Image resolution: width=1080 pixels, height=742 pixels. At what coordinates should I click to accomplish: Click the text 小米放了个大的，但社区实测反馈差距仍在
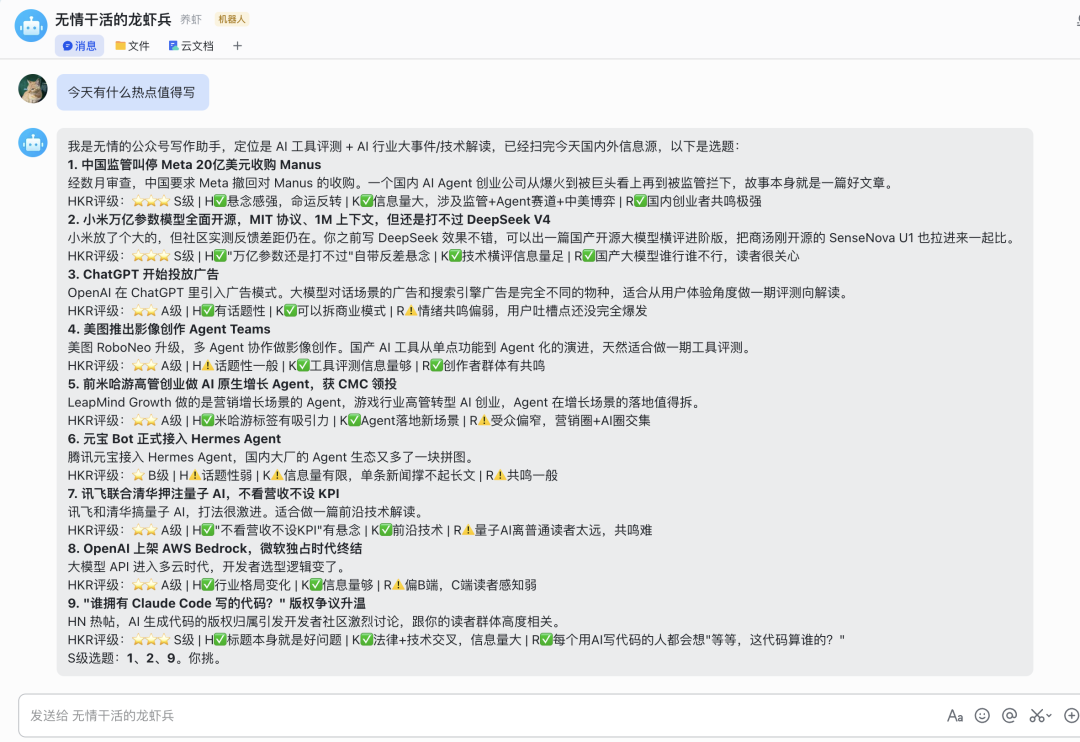pos(541,238)
